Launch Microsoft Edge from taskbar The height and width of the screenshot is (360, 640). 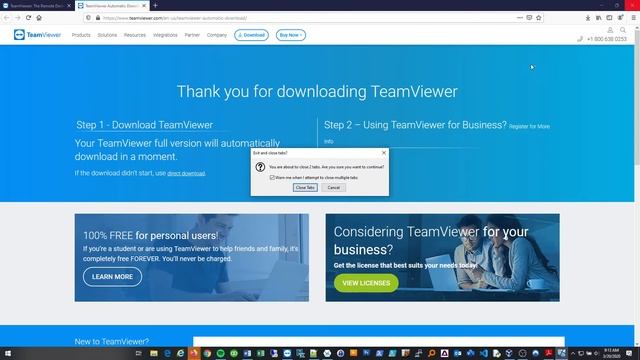tap(167, 353)
